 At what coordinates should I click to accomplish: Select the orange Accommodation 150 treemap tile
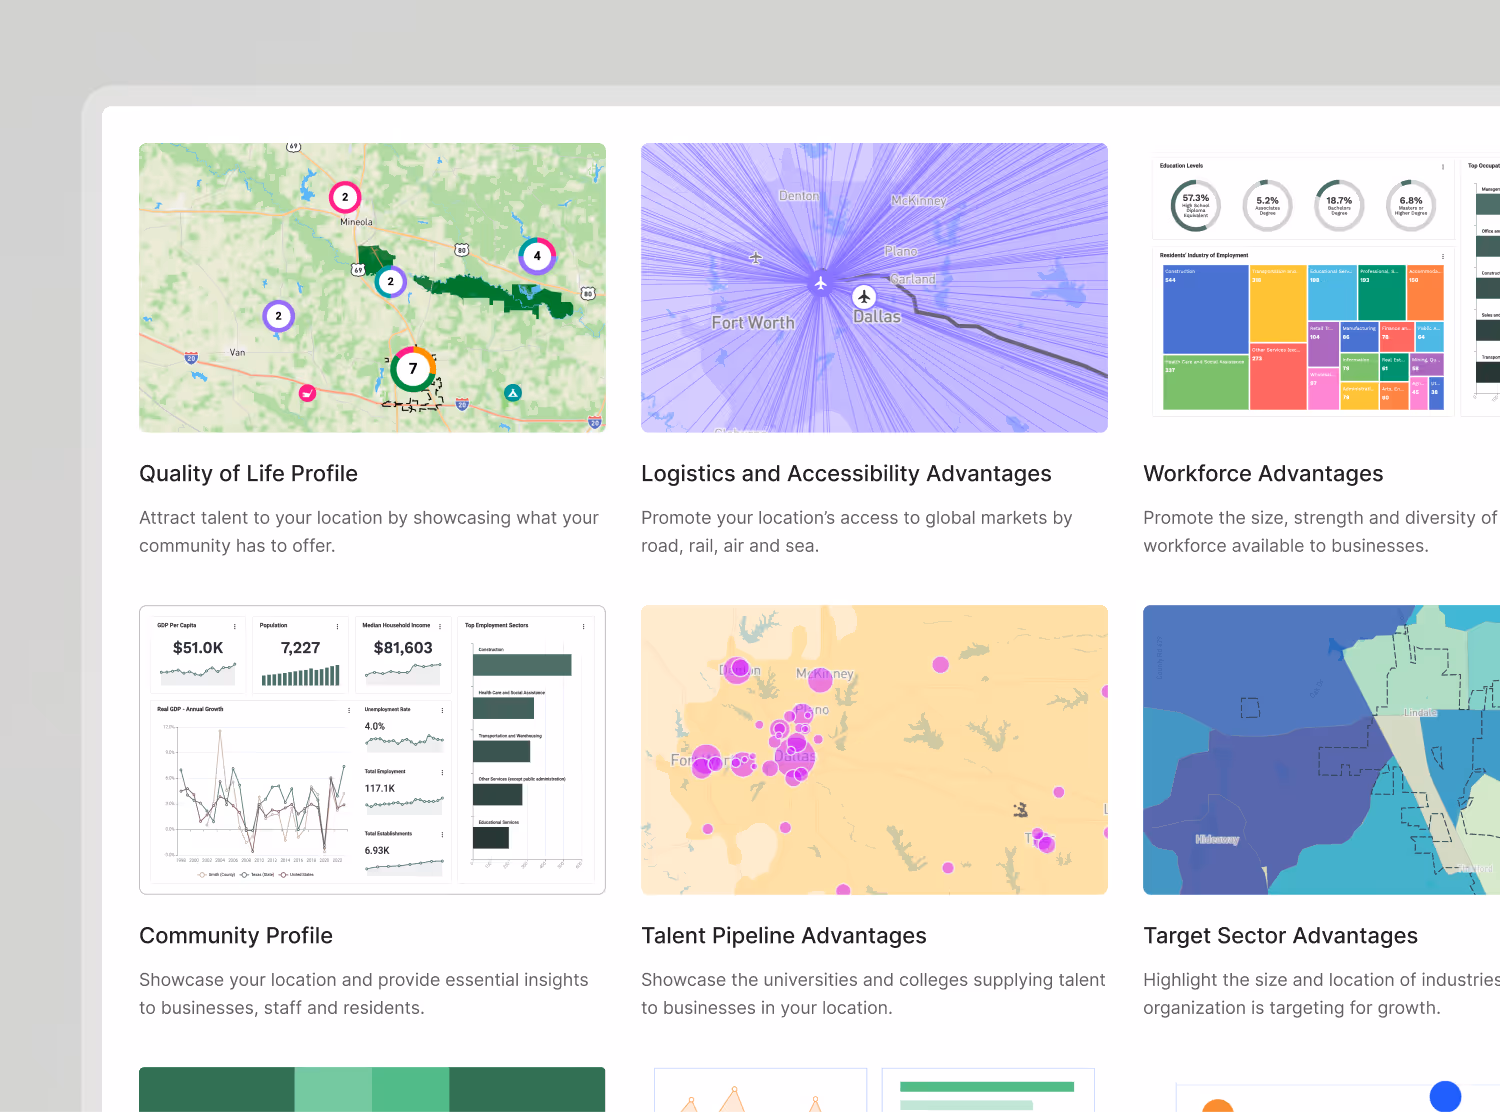pyautogui.click(x=1425, y=293)
